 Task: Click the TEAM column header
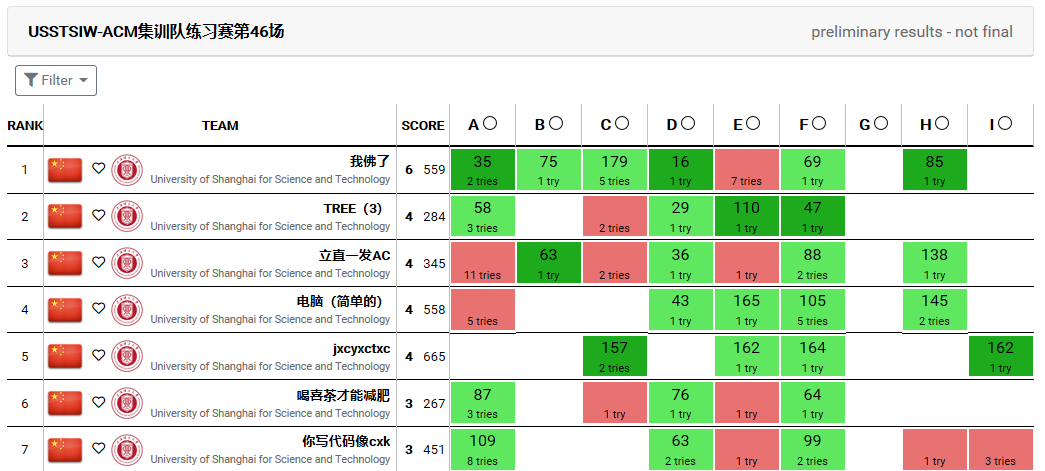click(x=220, y=126)
